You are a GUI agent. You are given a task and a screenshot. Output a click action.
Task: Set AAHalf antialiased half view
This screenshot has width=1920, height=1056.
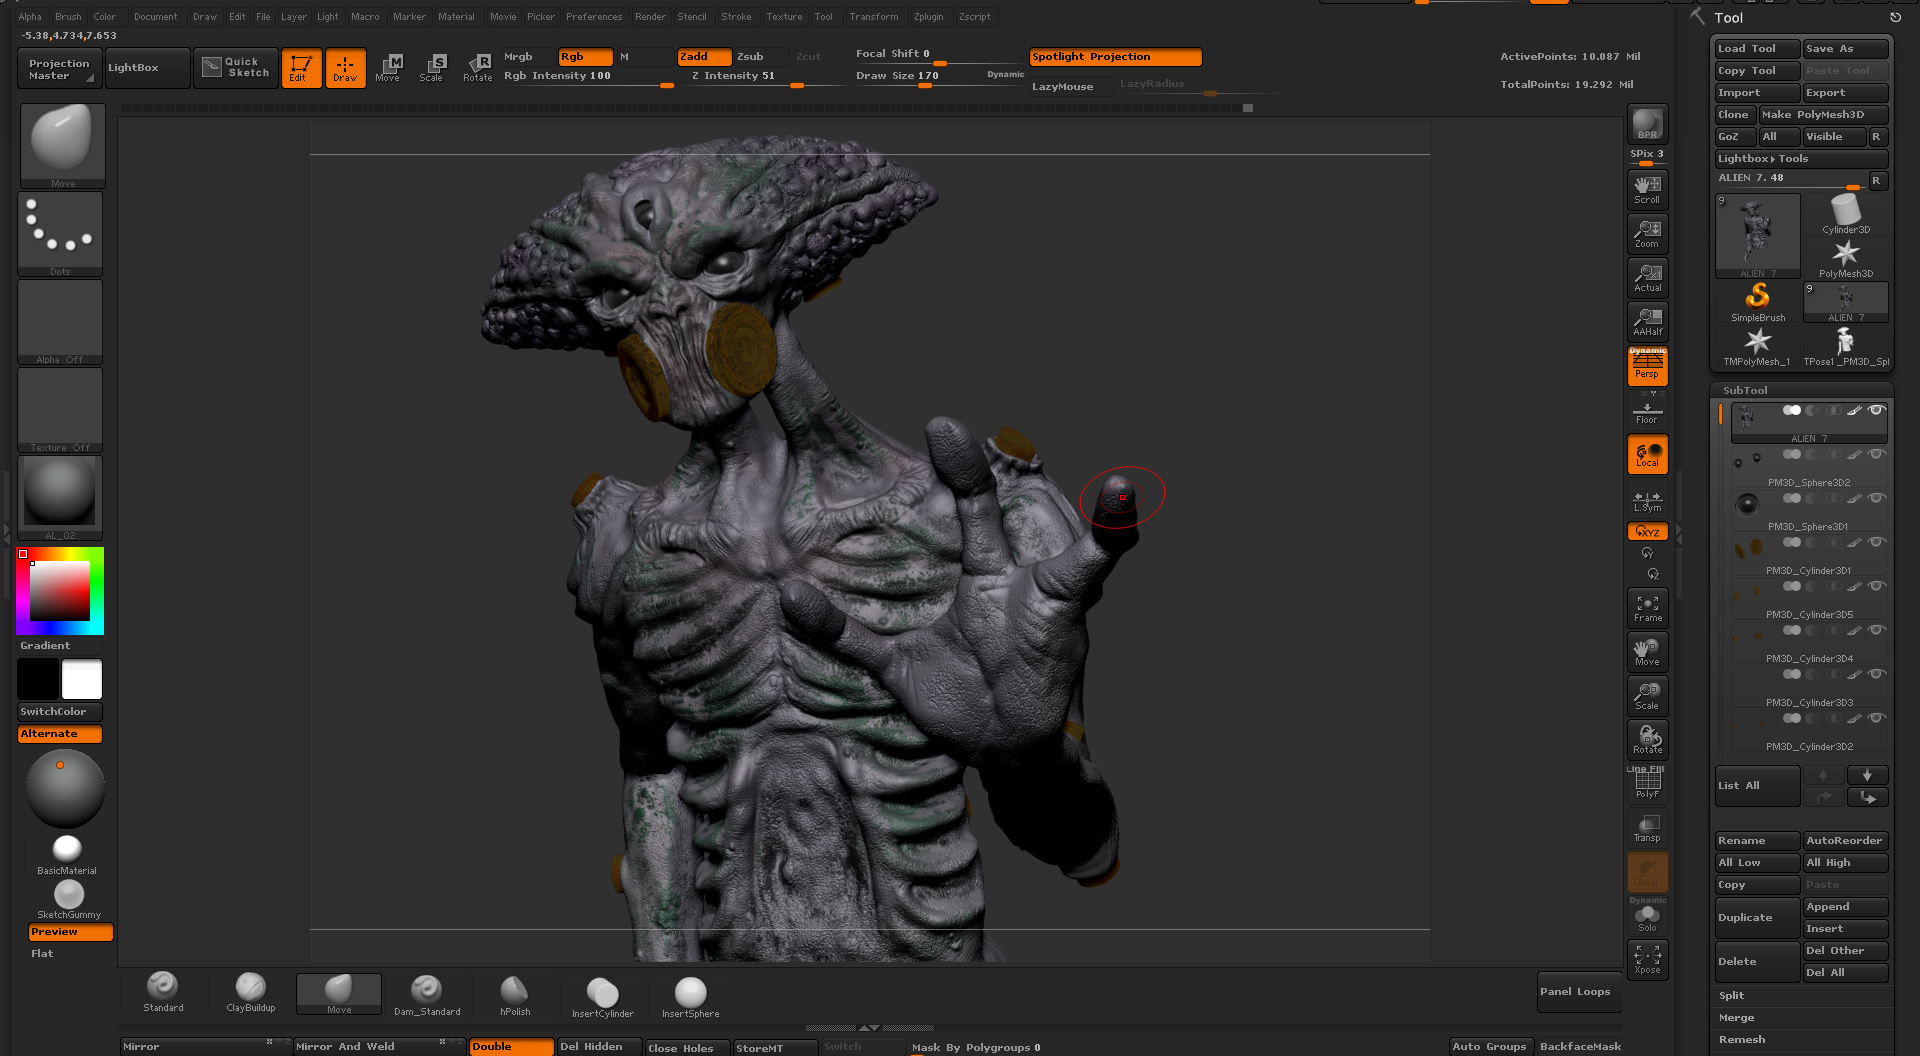click(1647, 322)
